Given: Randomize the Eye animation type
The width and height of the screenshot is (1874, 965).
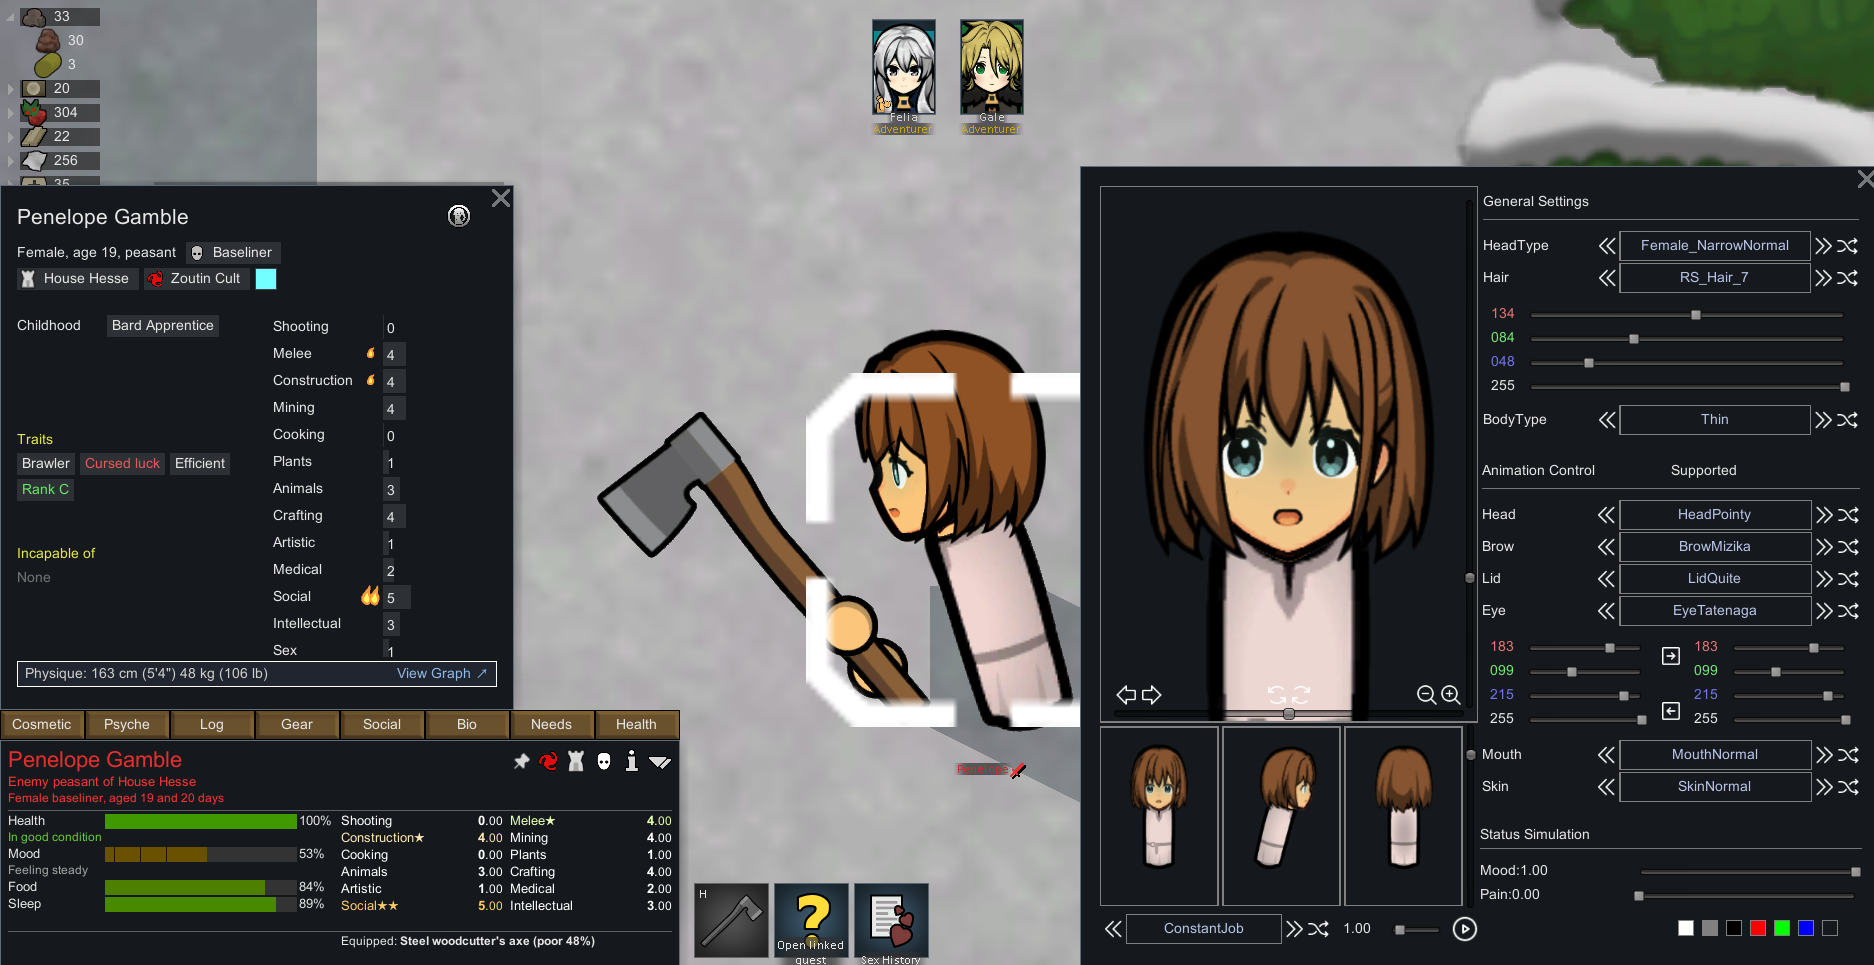Looking at the screenshot, I should point(1848,611).
